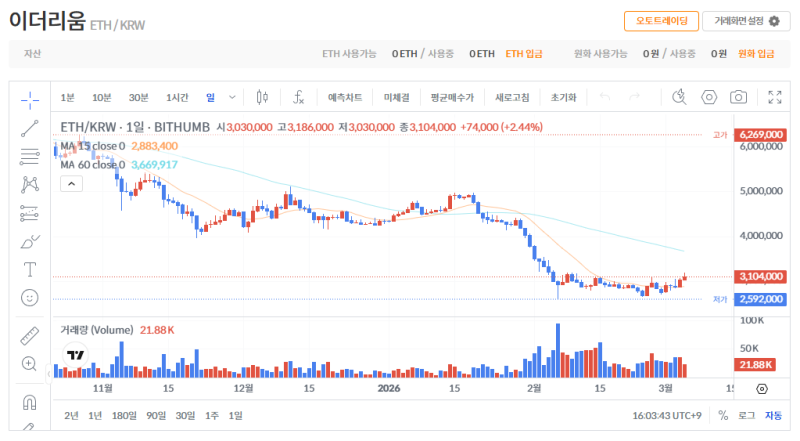Open trade screen settings gear
800x441 pixels.
click(774, 21)
